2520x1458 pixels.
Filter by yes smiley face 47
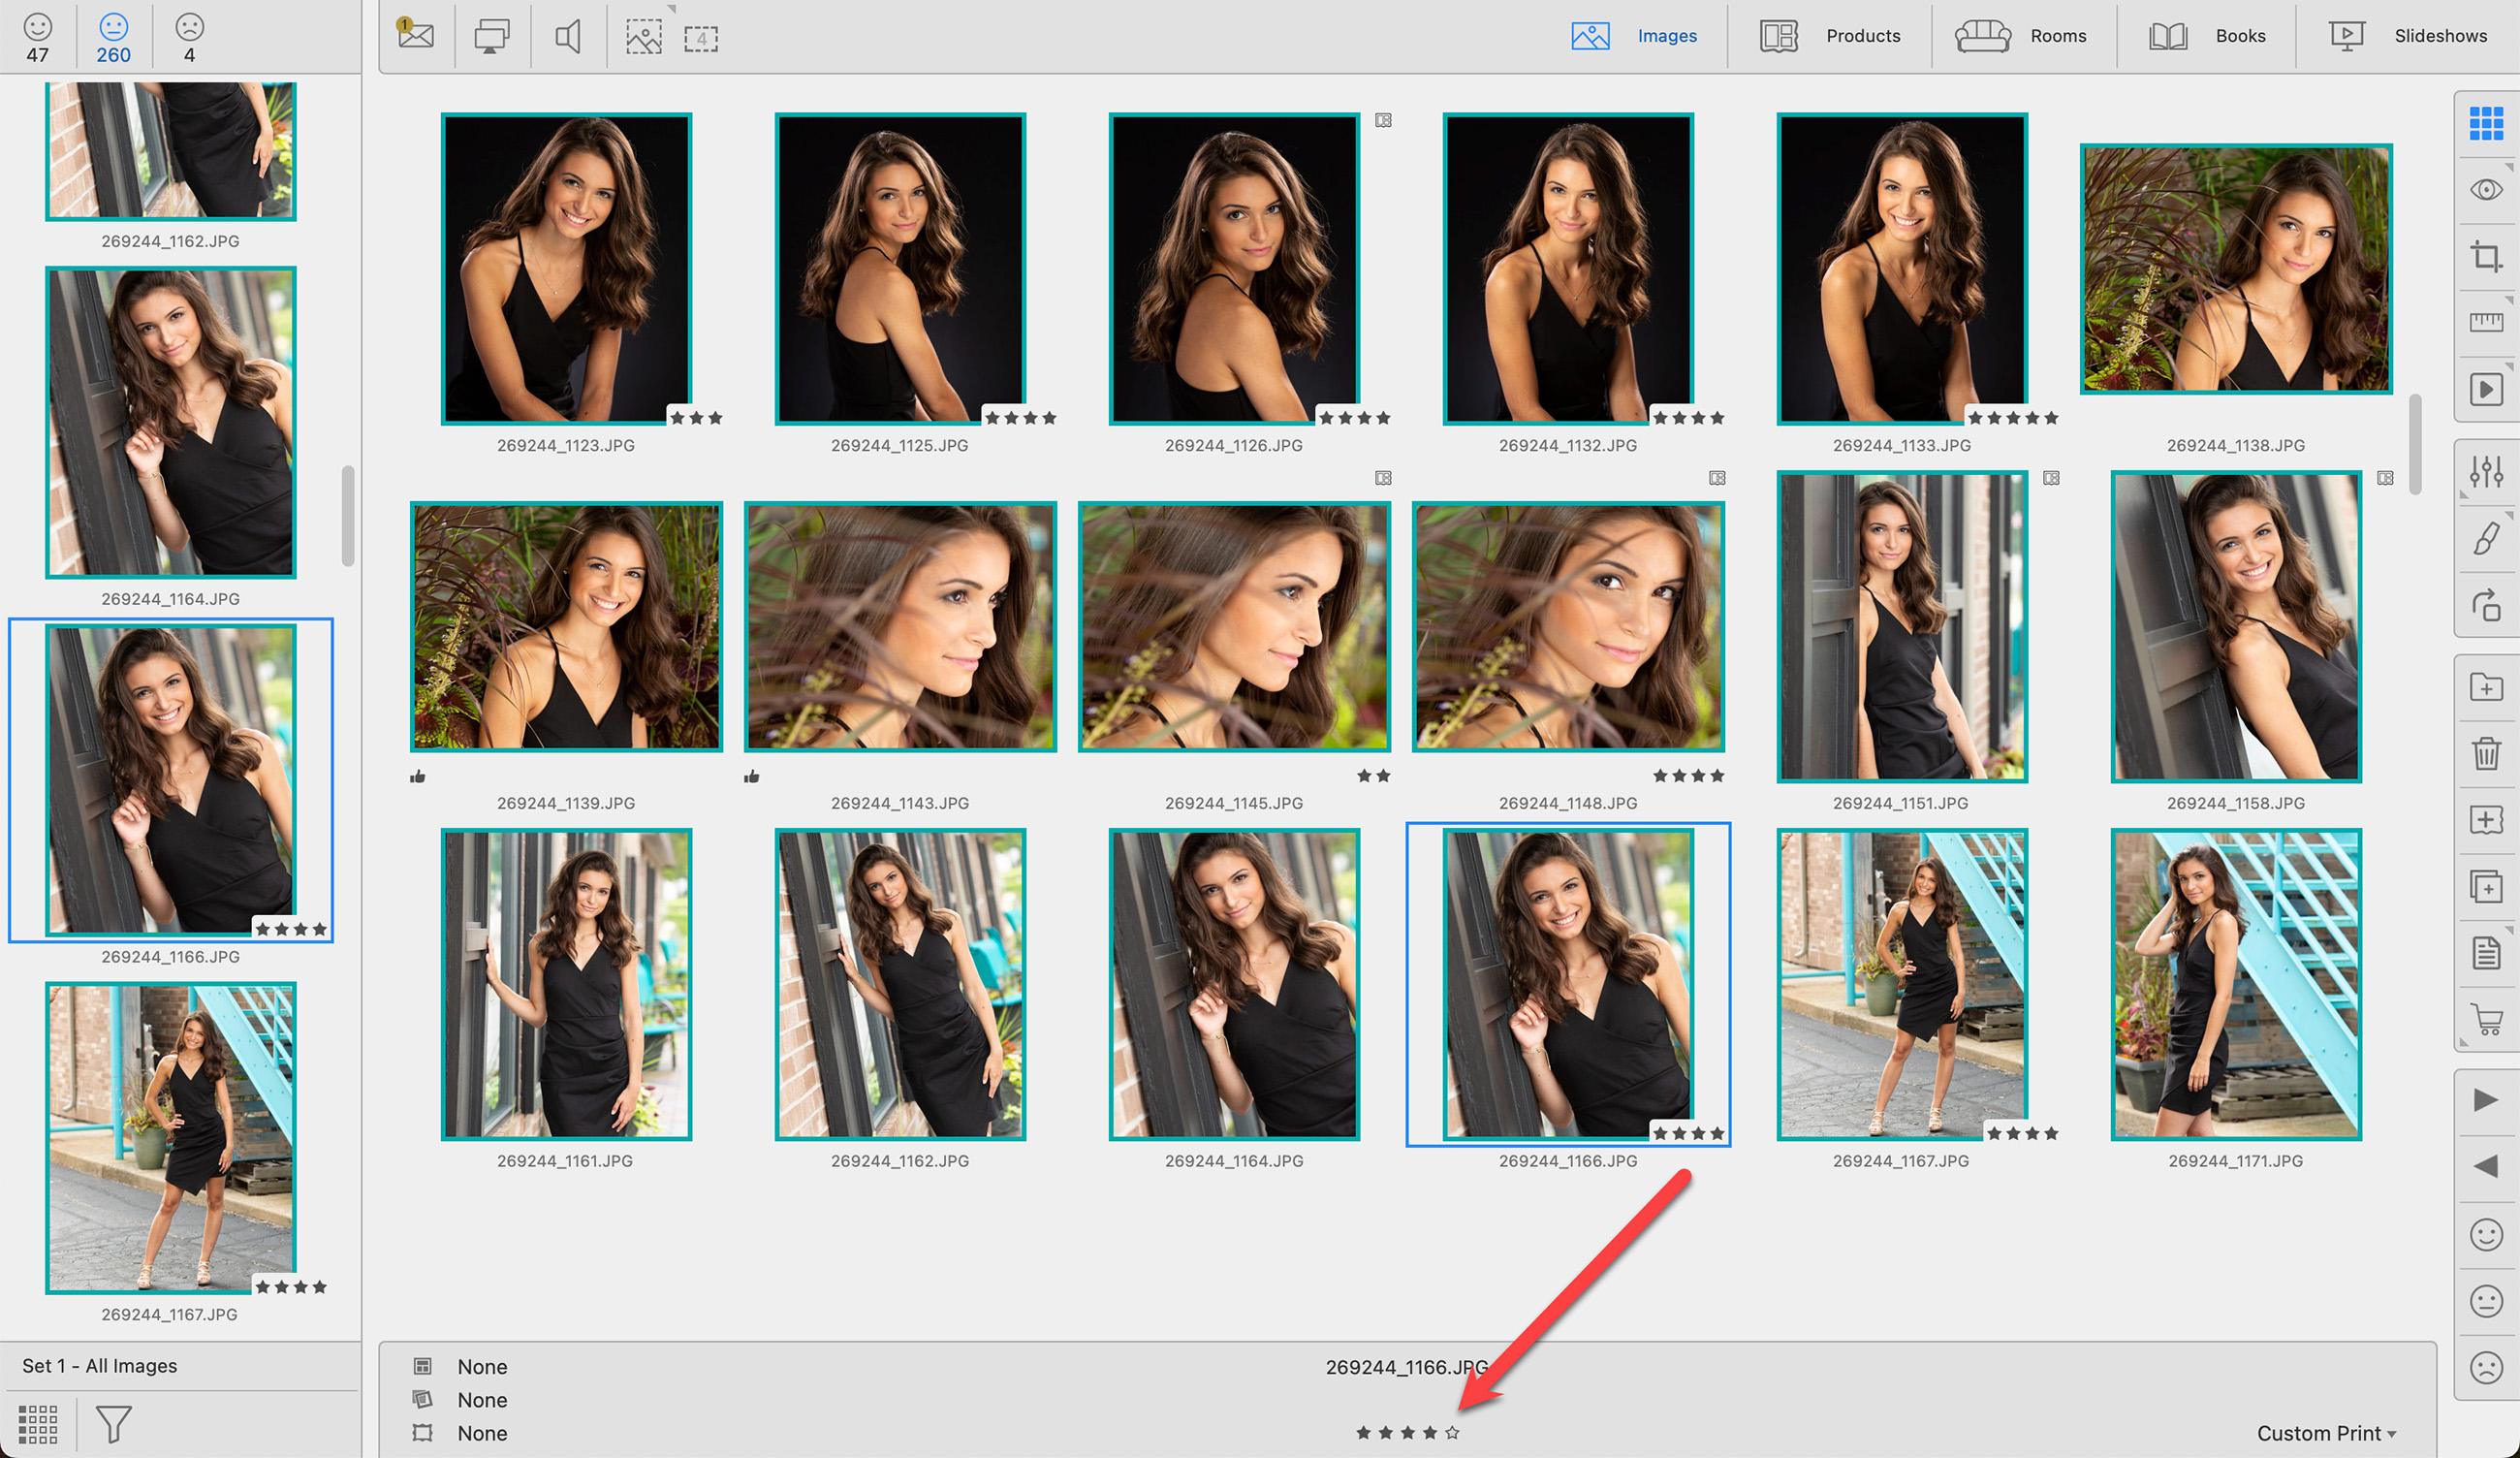click(38, 36)
